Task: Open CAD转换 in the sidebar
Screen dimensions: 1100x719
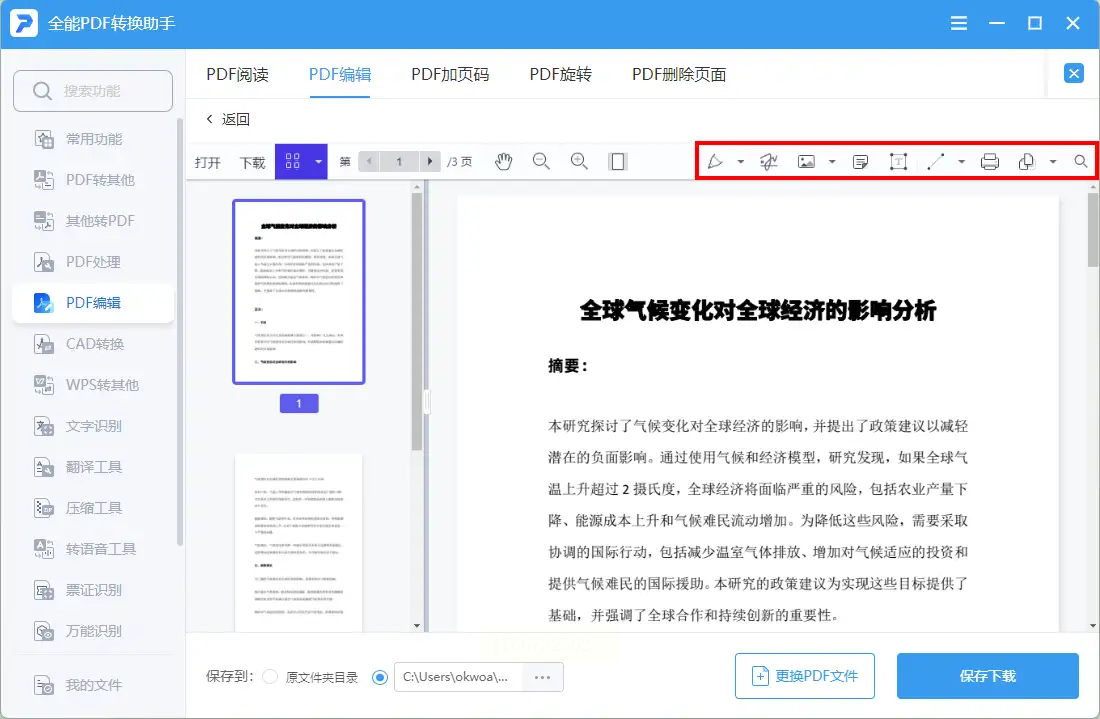Action: [94, 344]
